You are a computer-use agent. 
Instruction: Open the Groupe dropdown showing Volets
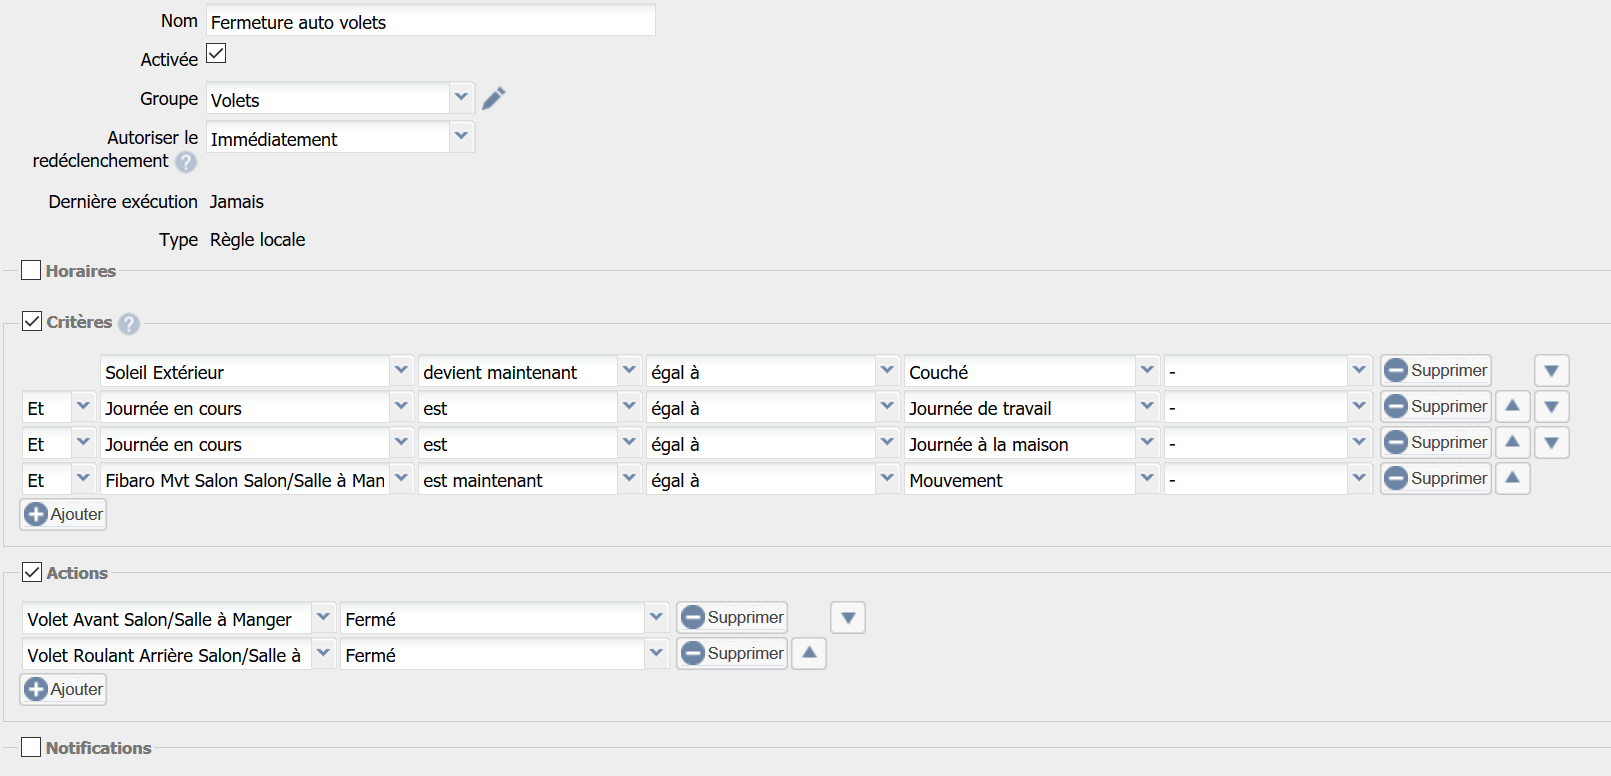(461, 98)
